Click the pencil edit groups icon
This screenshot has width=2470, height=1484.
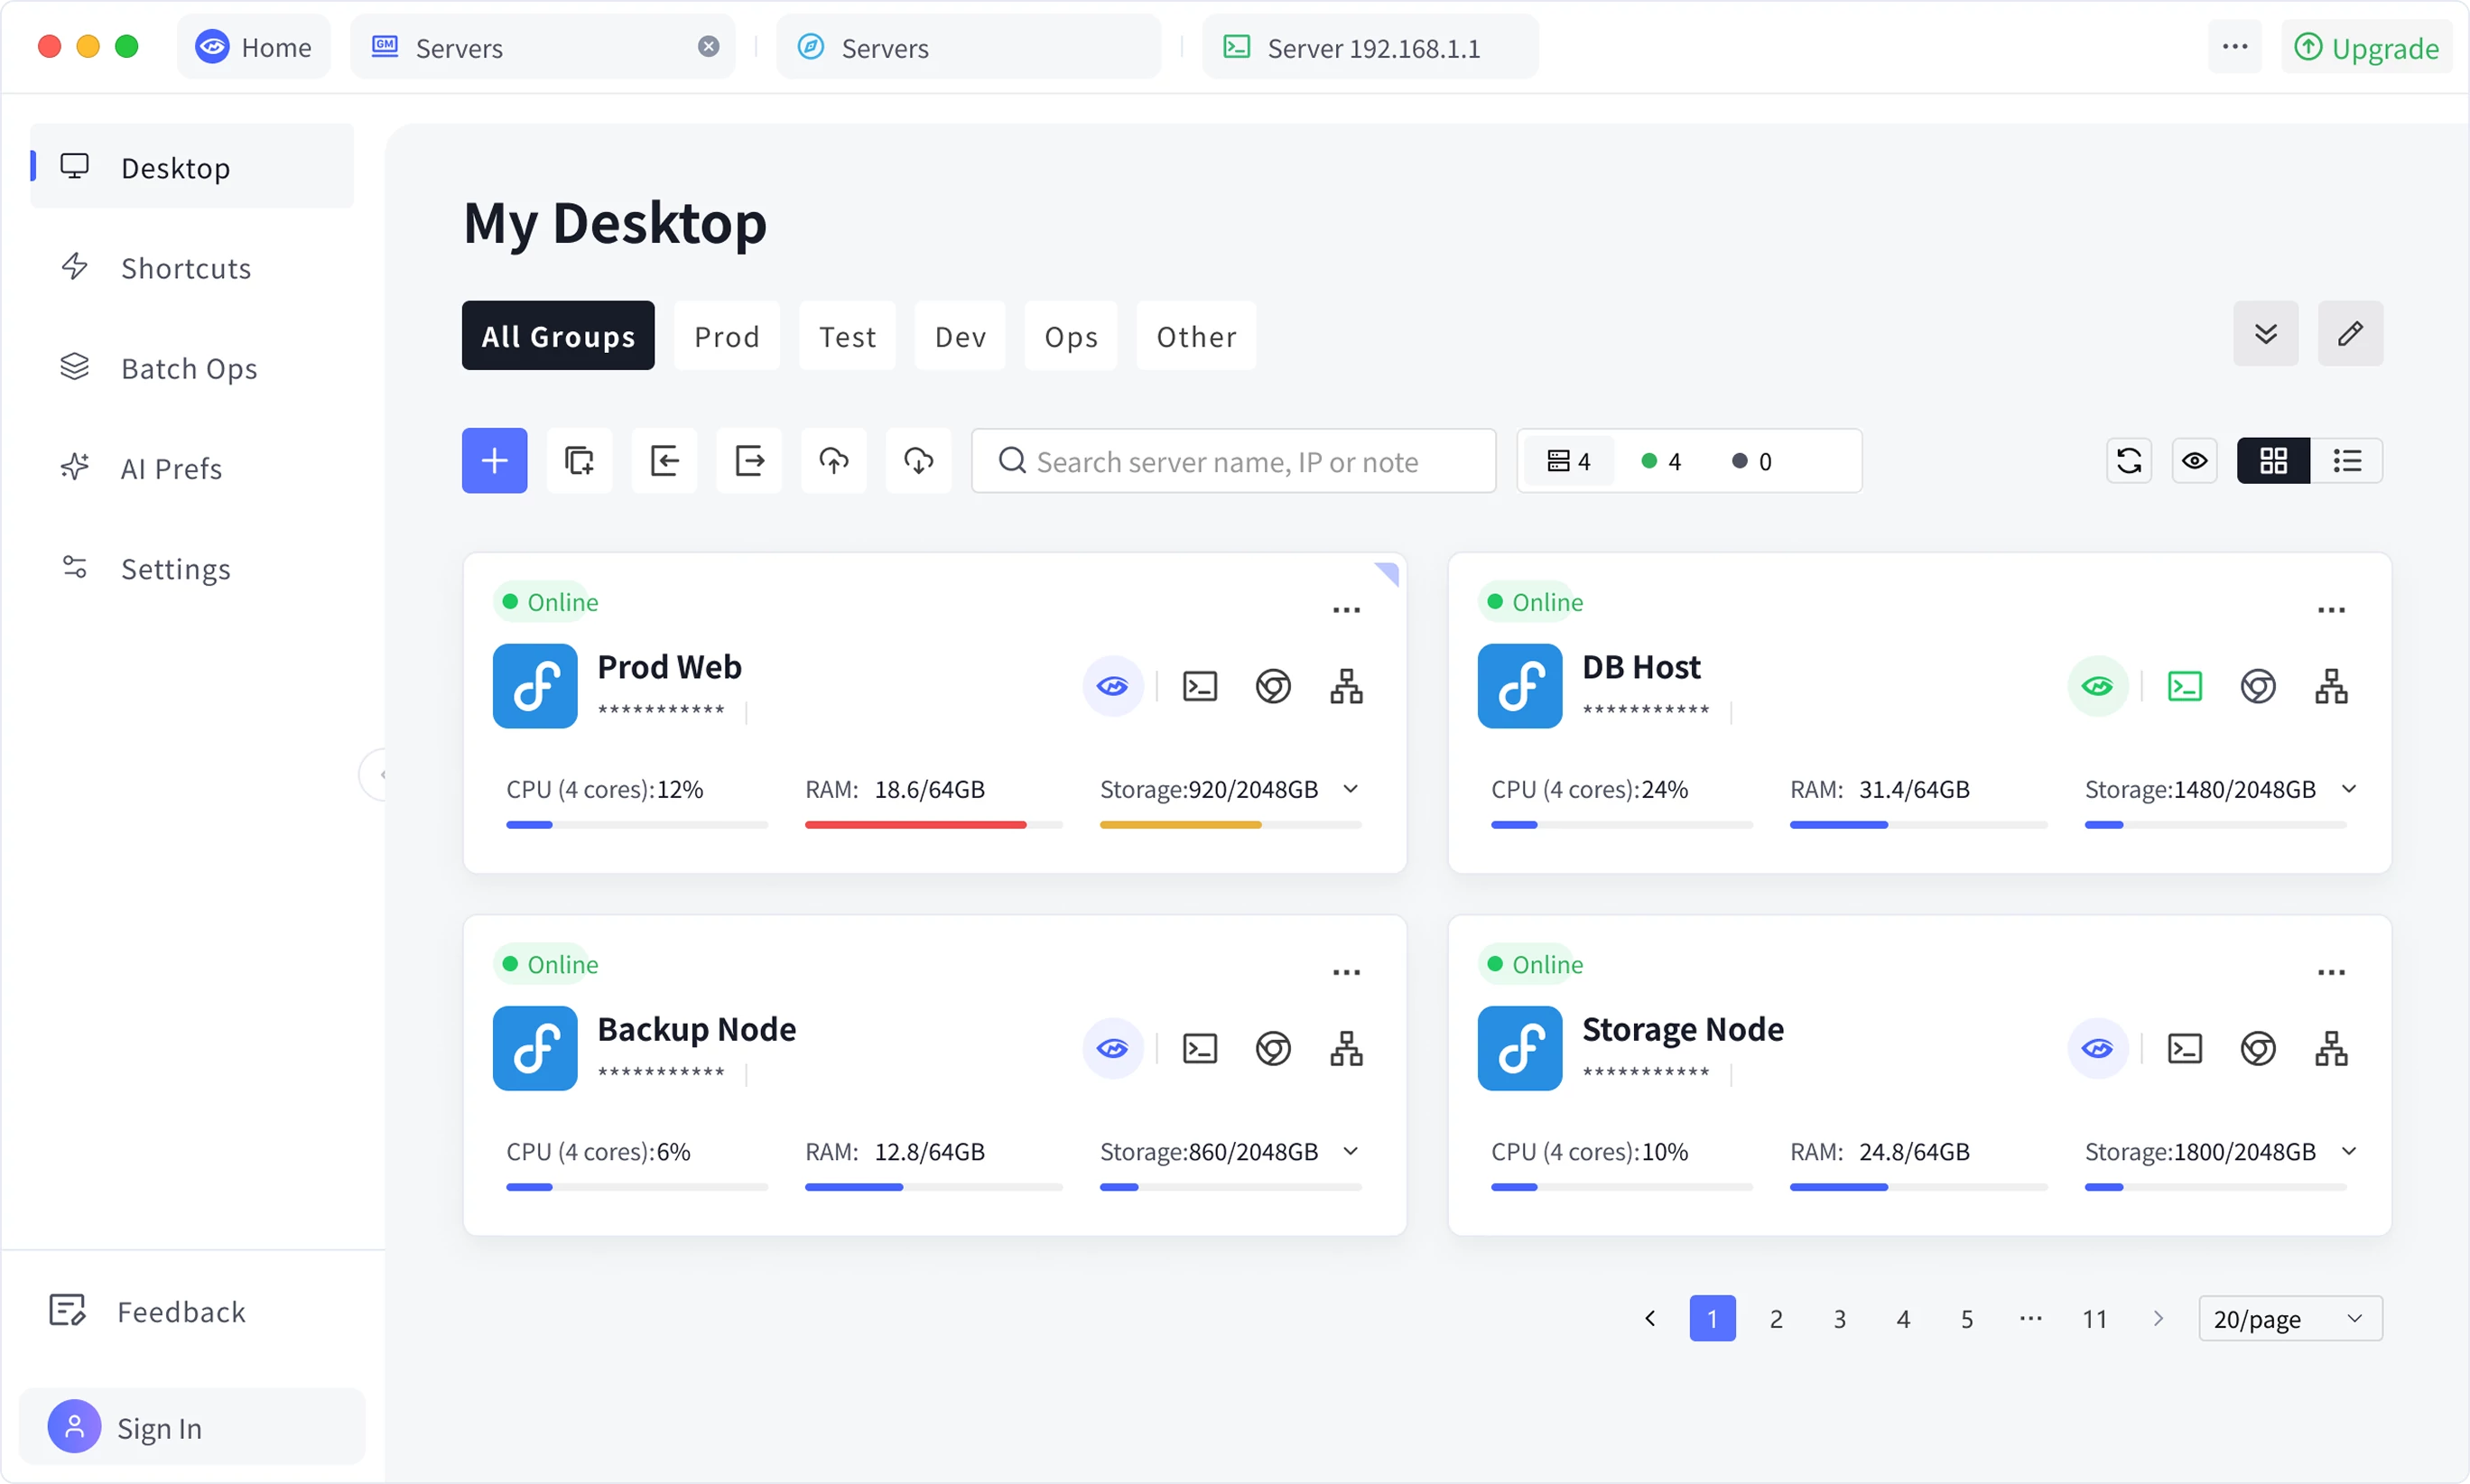coord(2350,333)
